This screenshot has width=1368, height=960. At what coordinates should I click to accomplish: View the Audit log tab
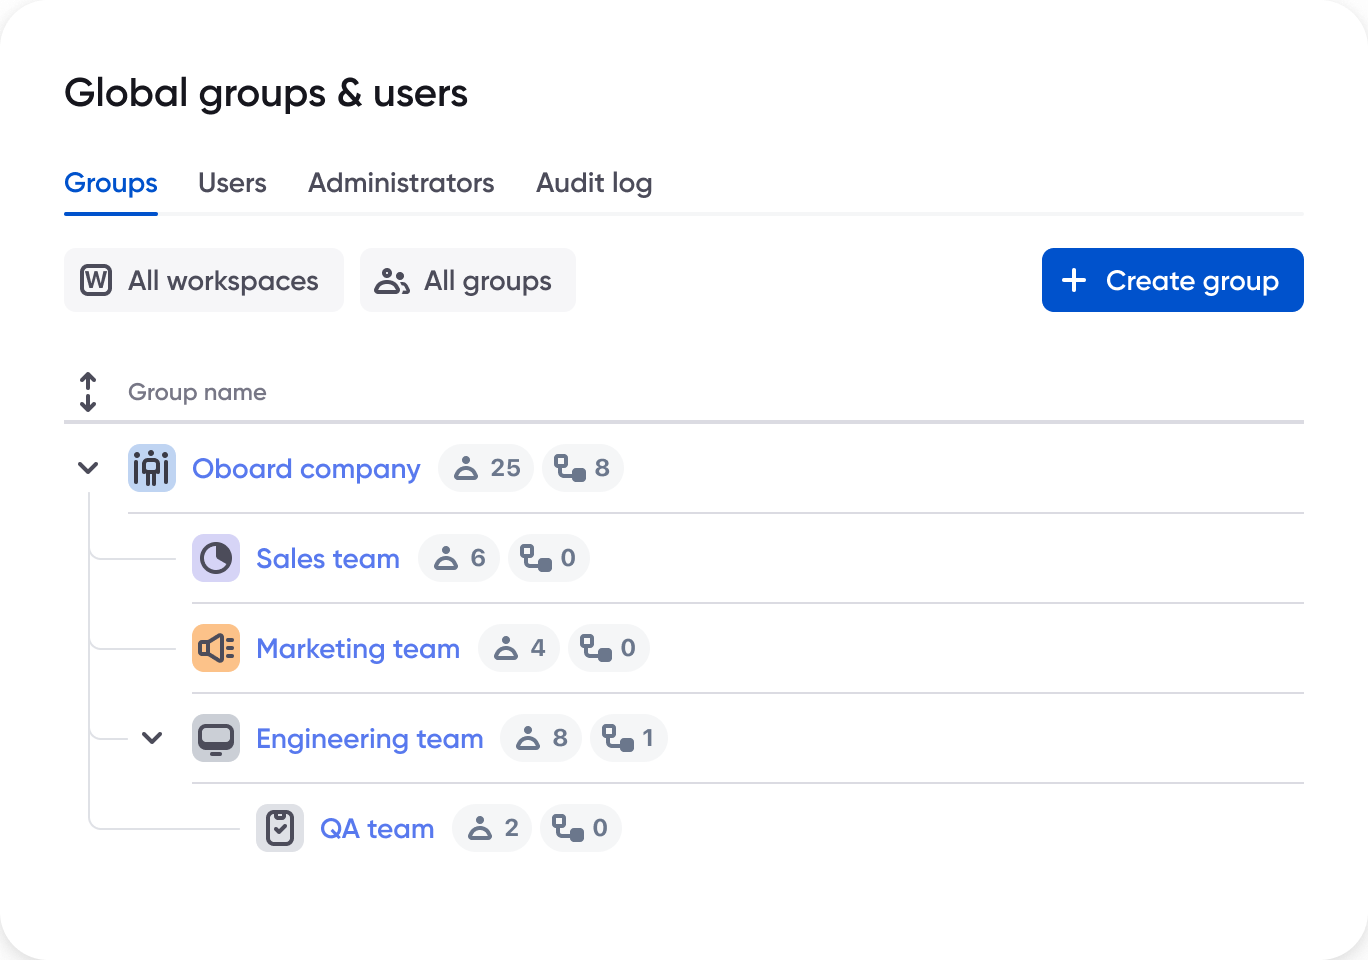tap(594, 183)
